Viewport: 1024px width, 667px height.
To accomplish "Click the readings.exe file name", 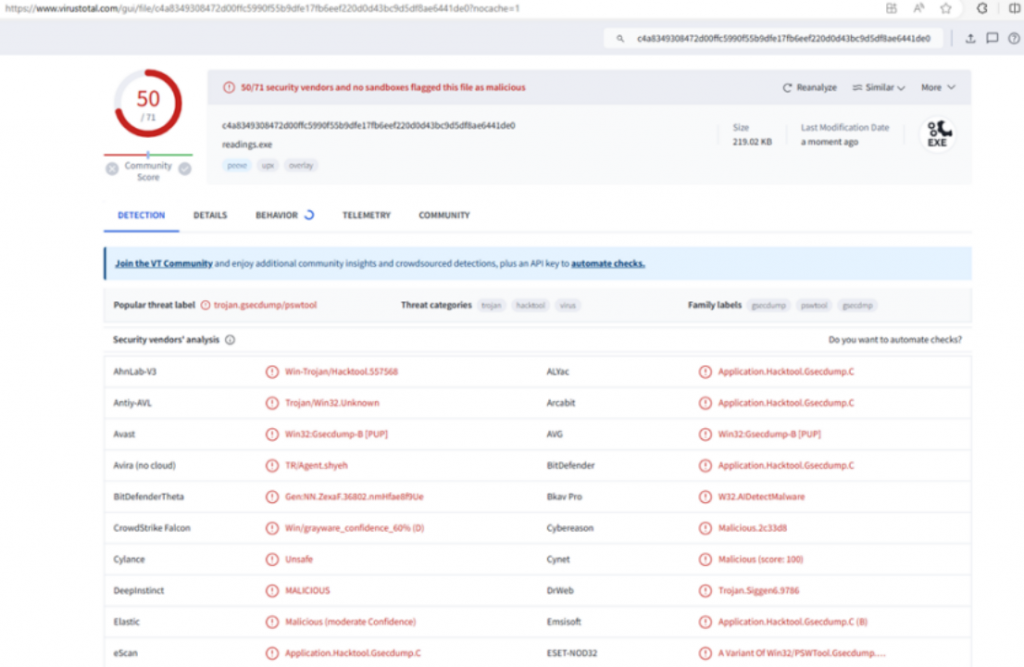I will (247, 145).
